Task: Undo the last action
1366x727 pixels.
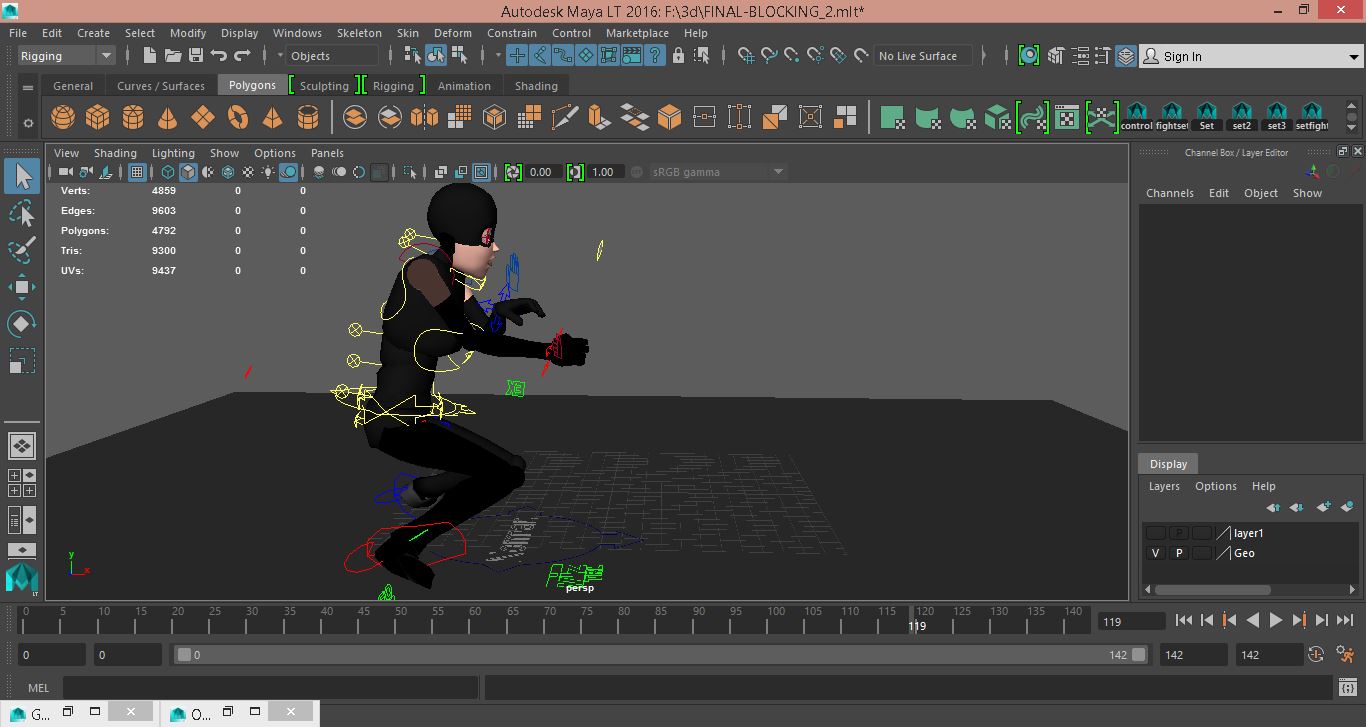Action: (219, 56)
